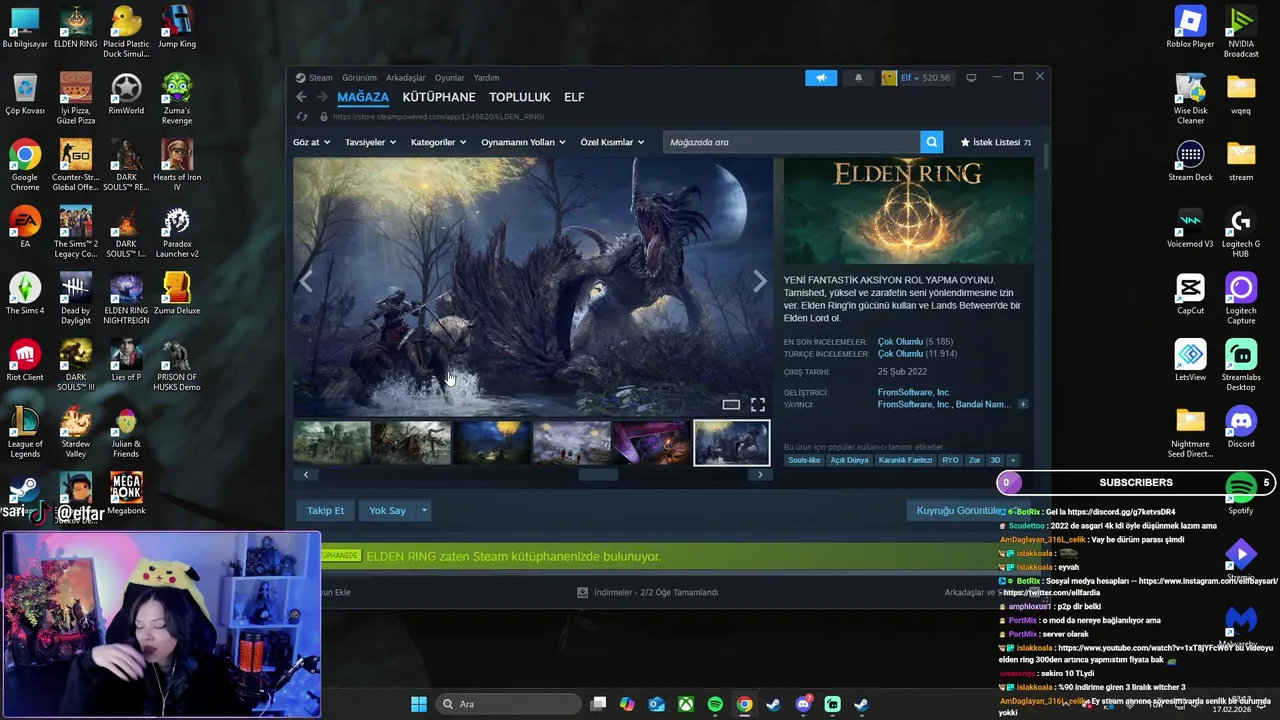Switch to the KÜTÜPHANE tab
The height and width of the screenshot is (720, 1280).
[439, 97]
